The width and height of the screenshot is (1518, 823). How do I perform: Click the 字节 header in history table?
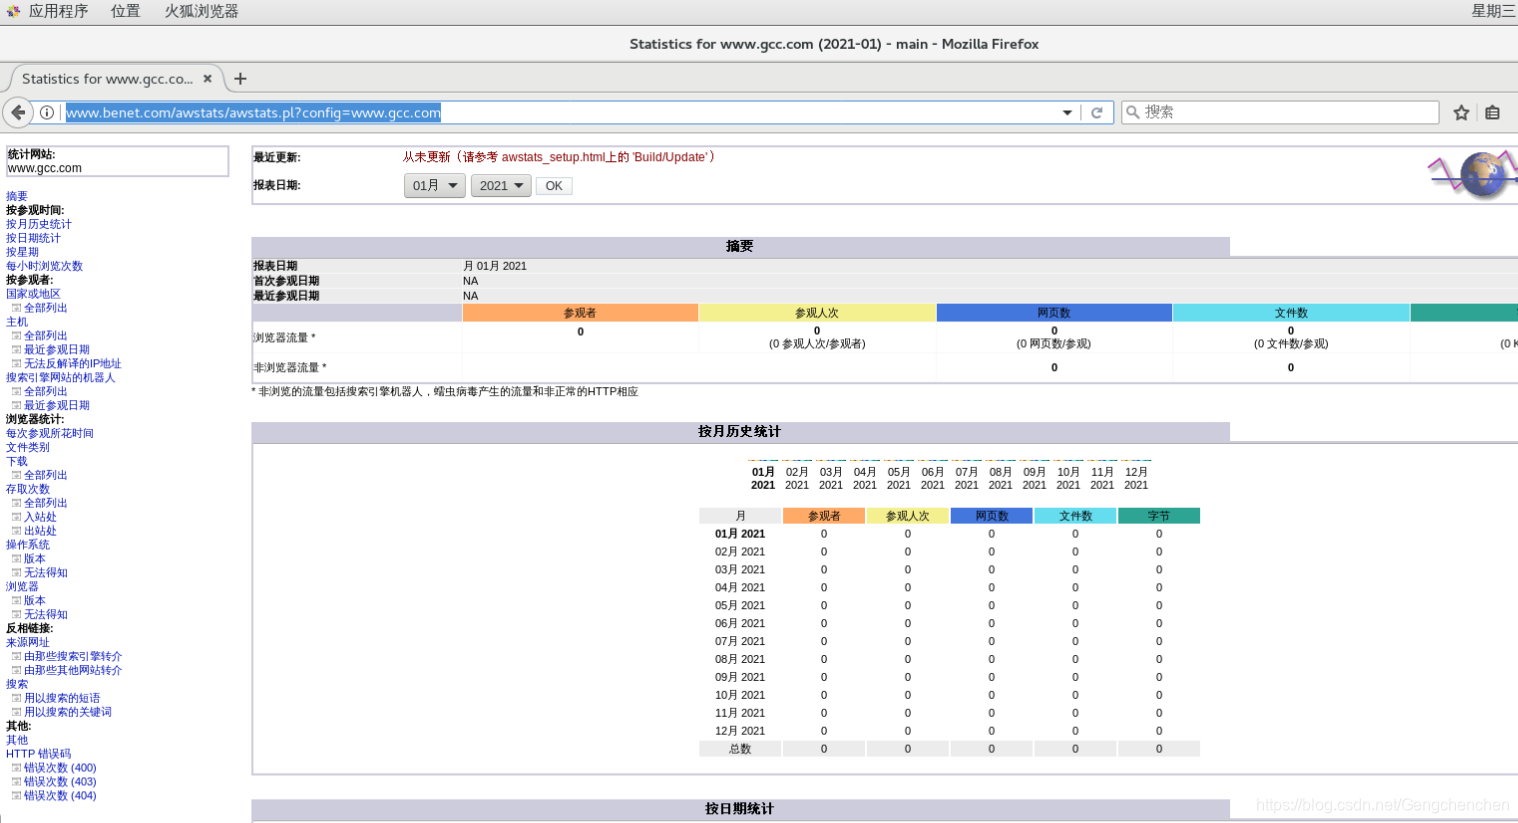coord(1159,516)
